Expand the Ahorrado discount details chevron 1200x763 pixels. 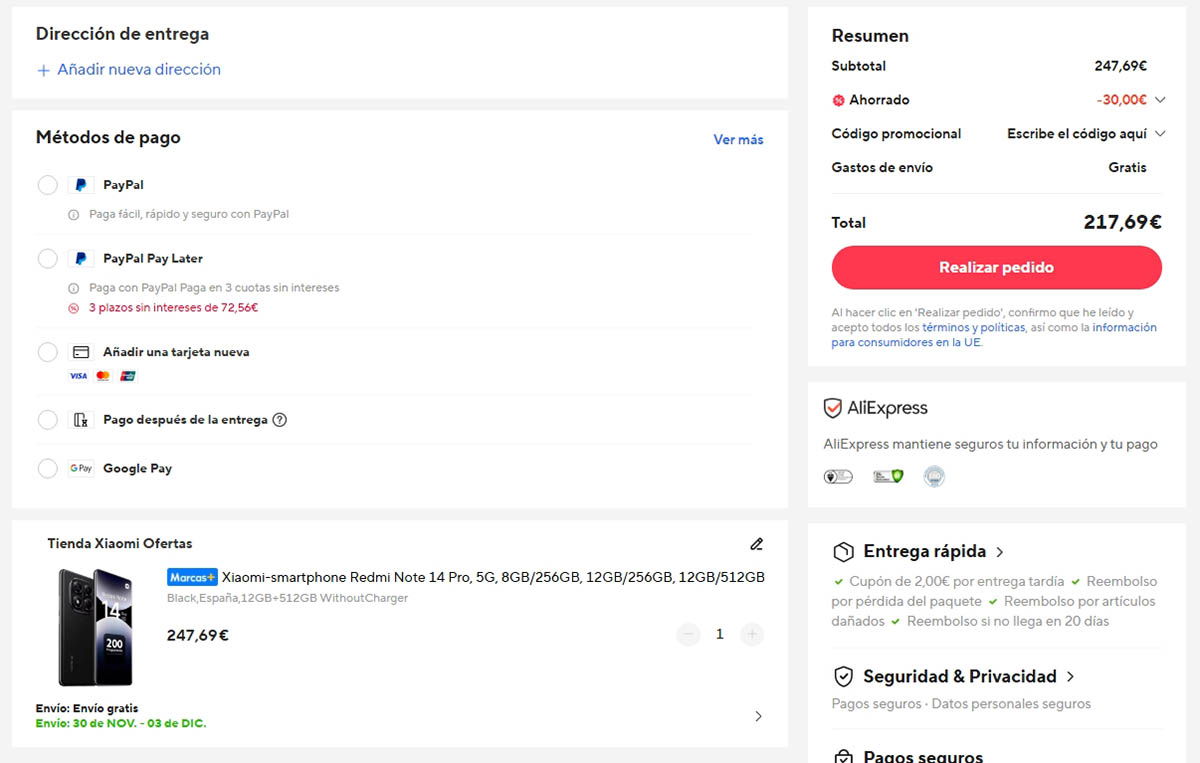[1159, 99]
